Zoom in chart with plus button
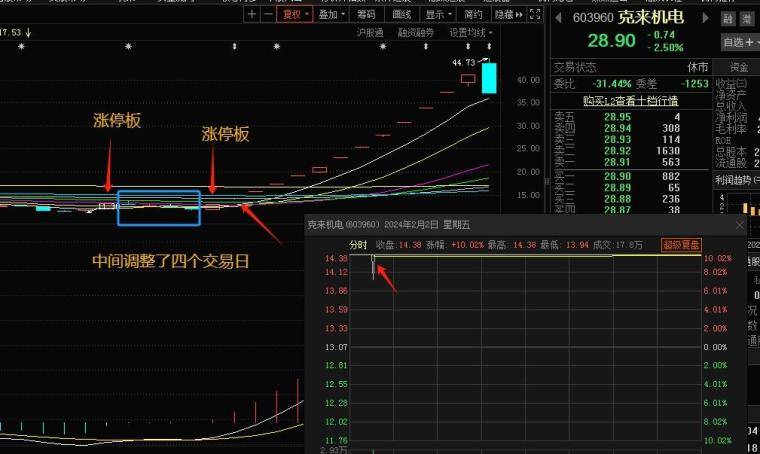 (252, 15)
